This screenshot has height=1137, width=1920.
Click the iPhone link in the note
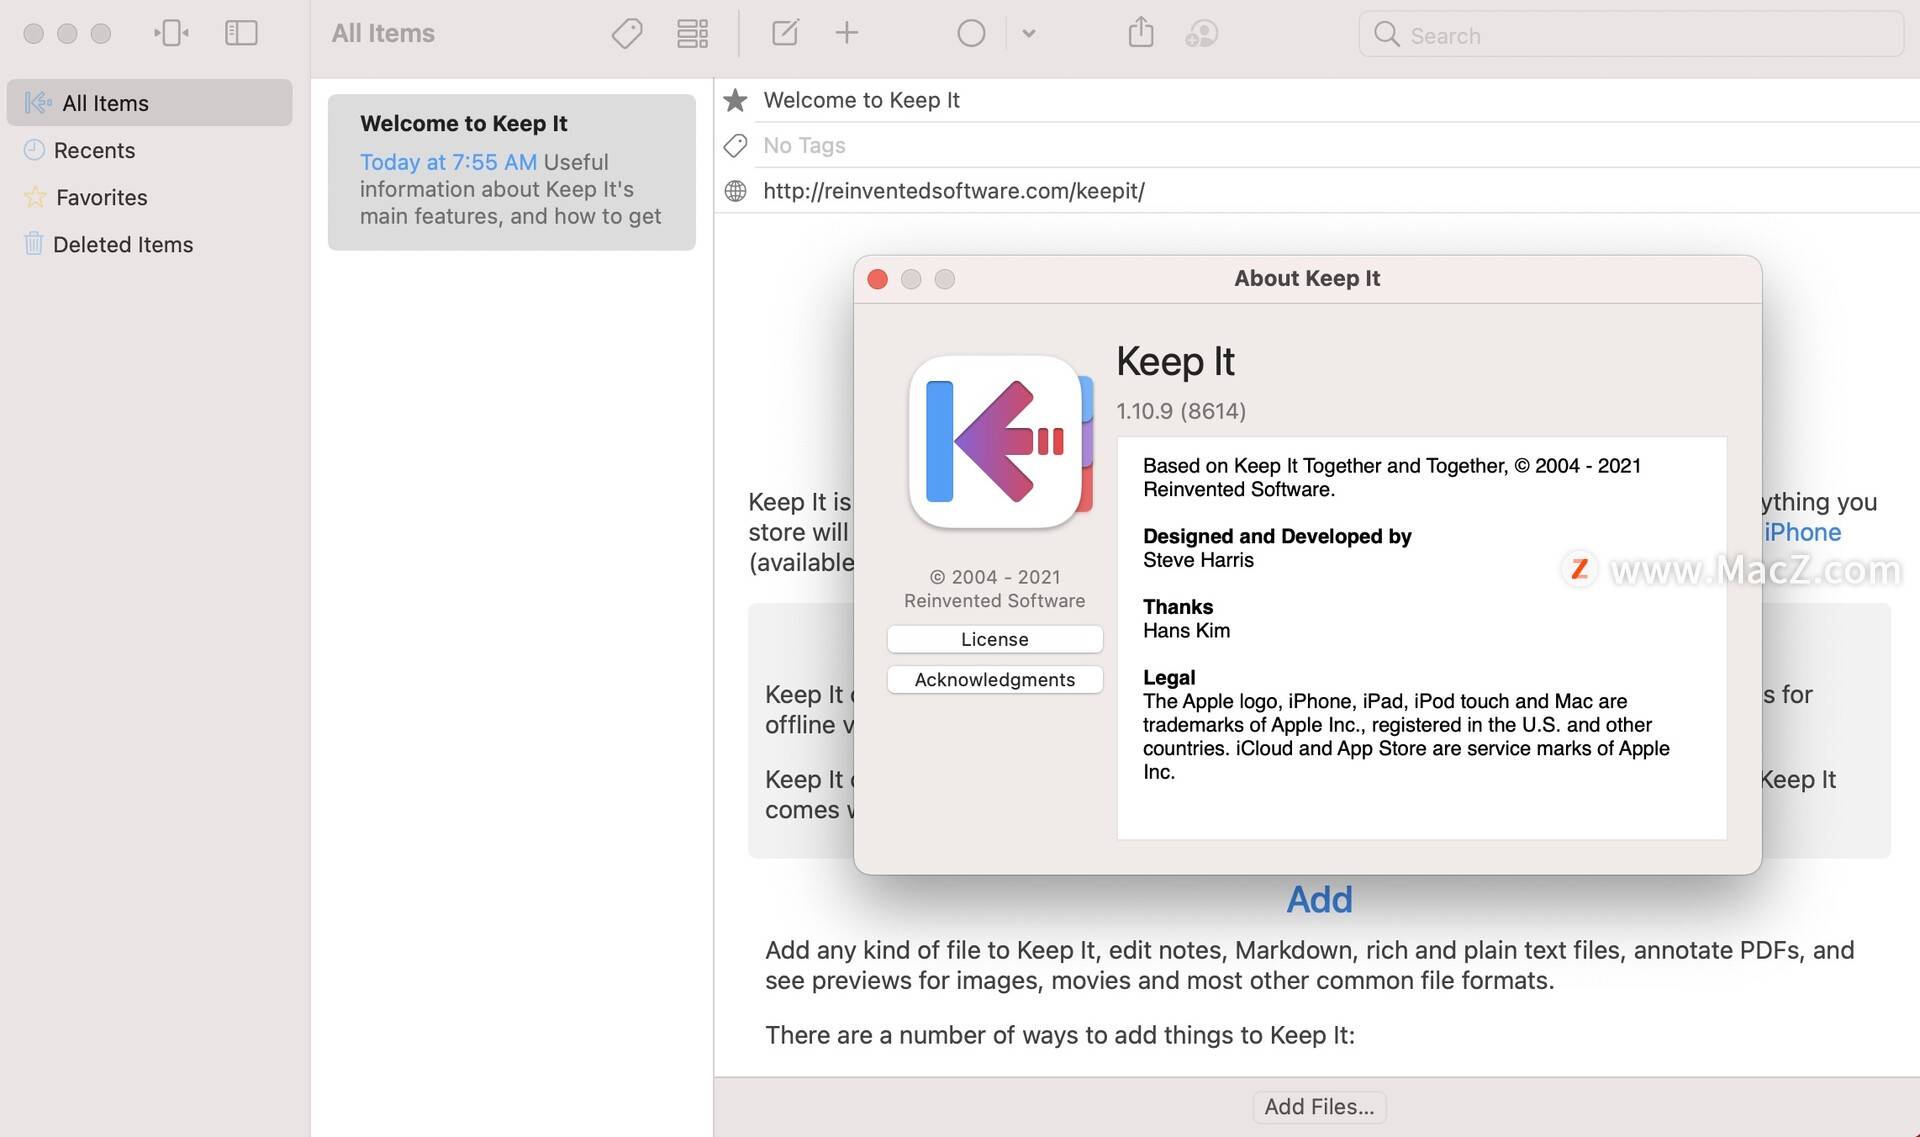1802,532
